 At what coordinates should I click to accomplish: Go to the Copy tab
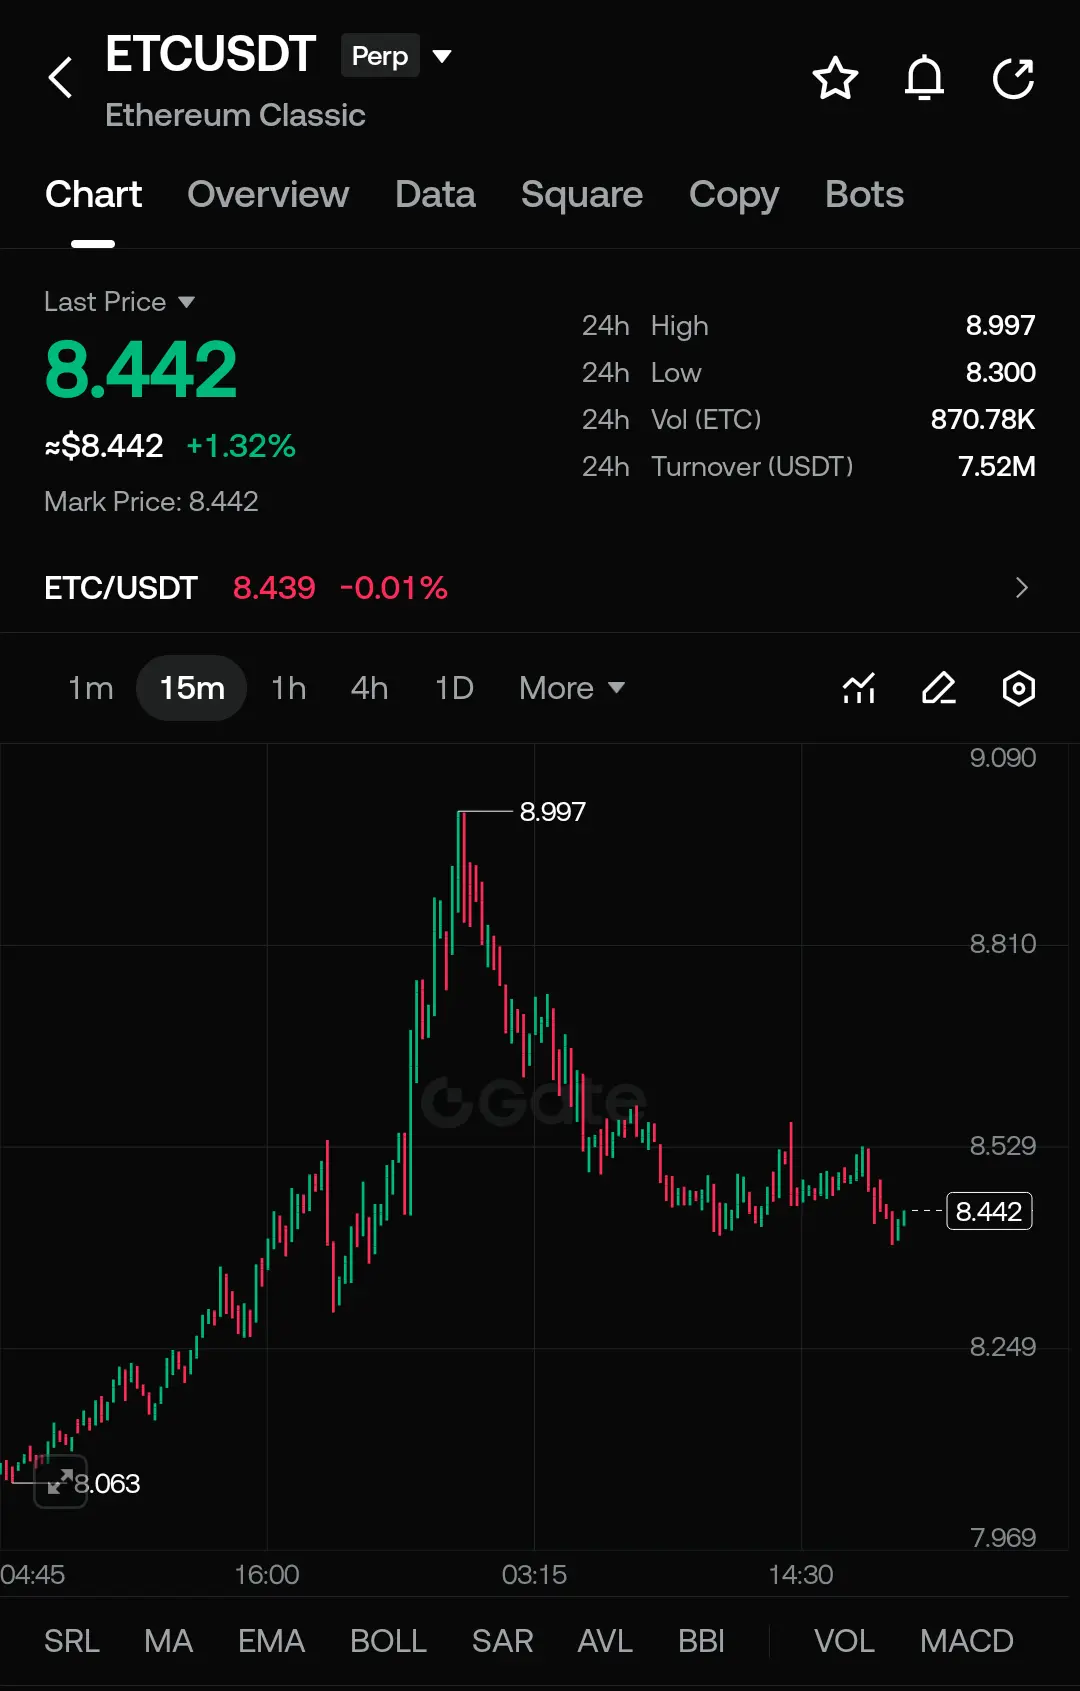click(x=734, y=194)
